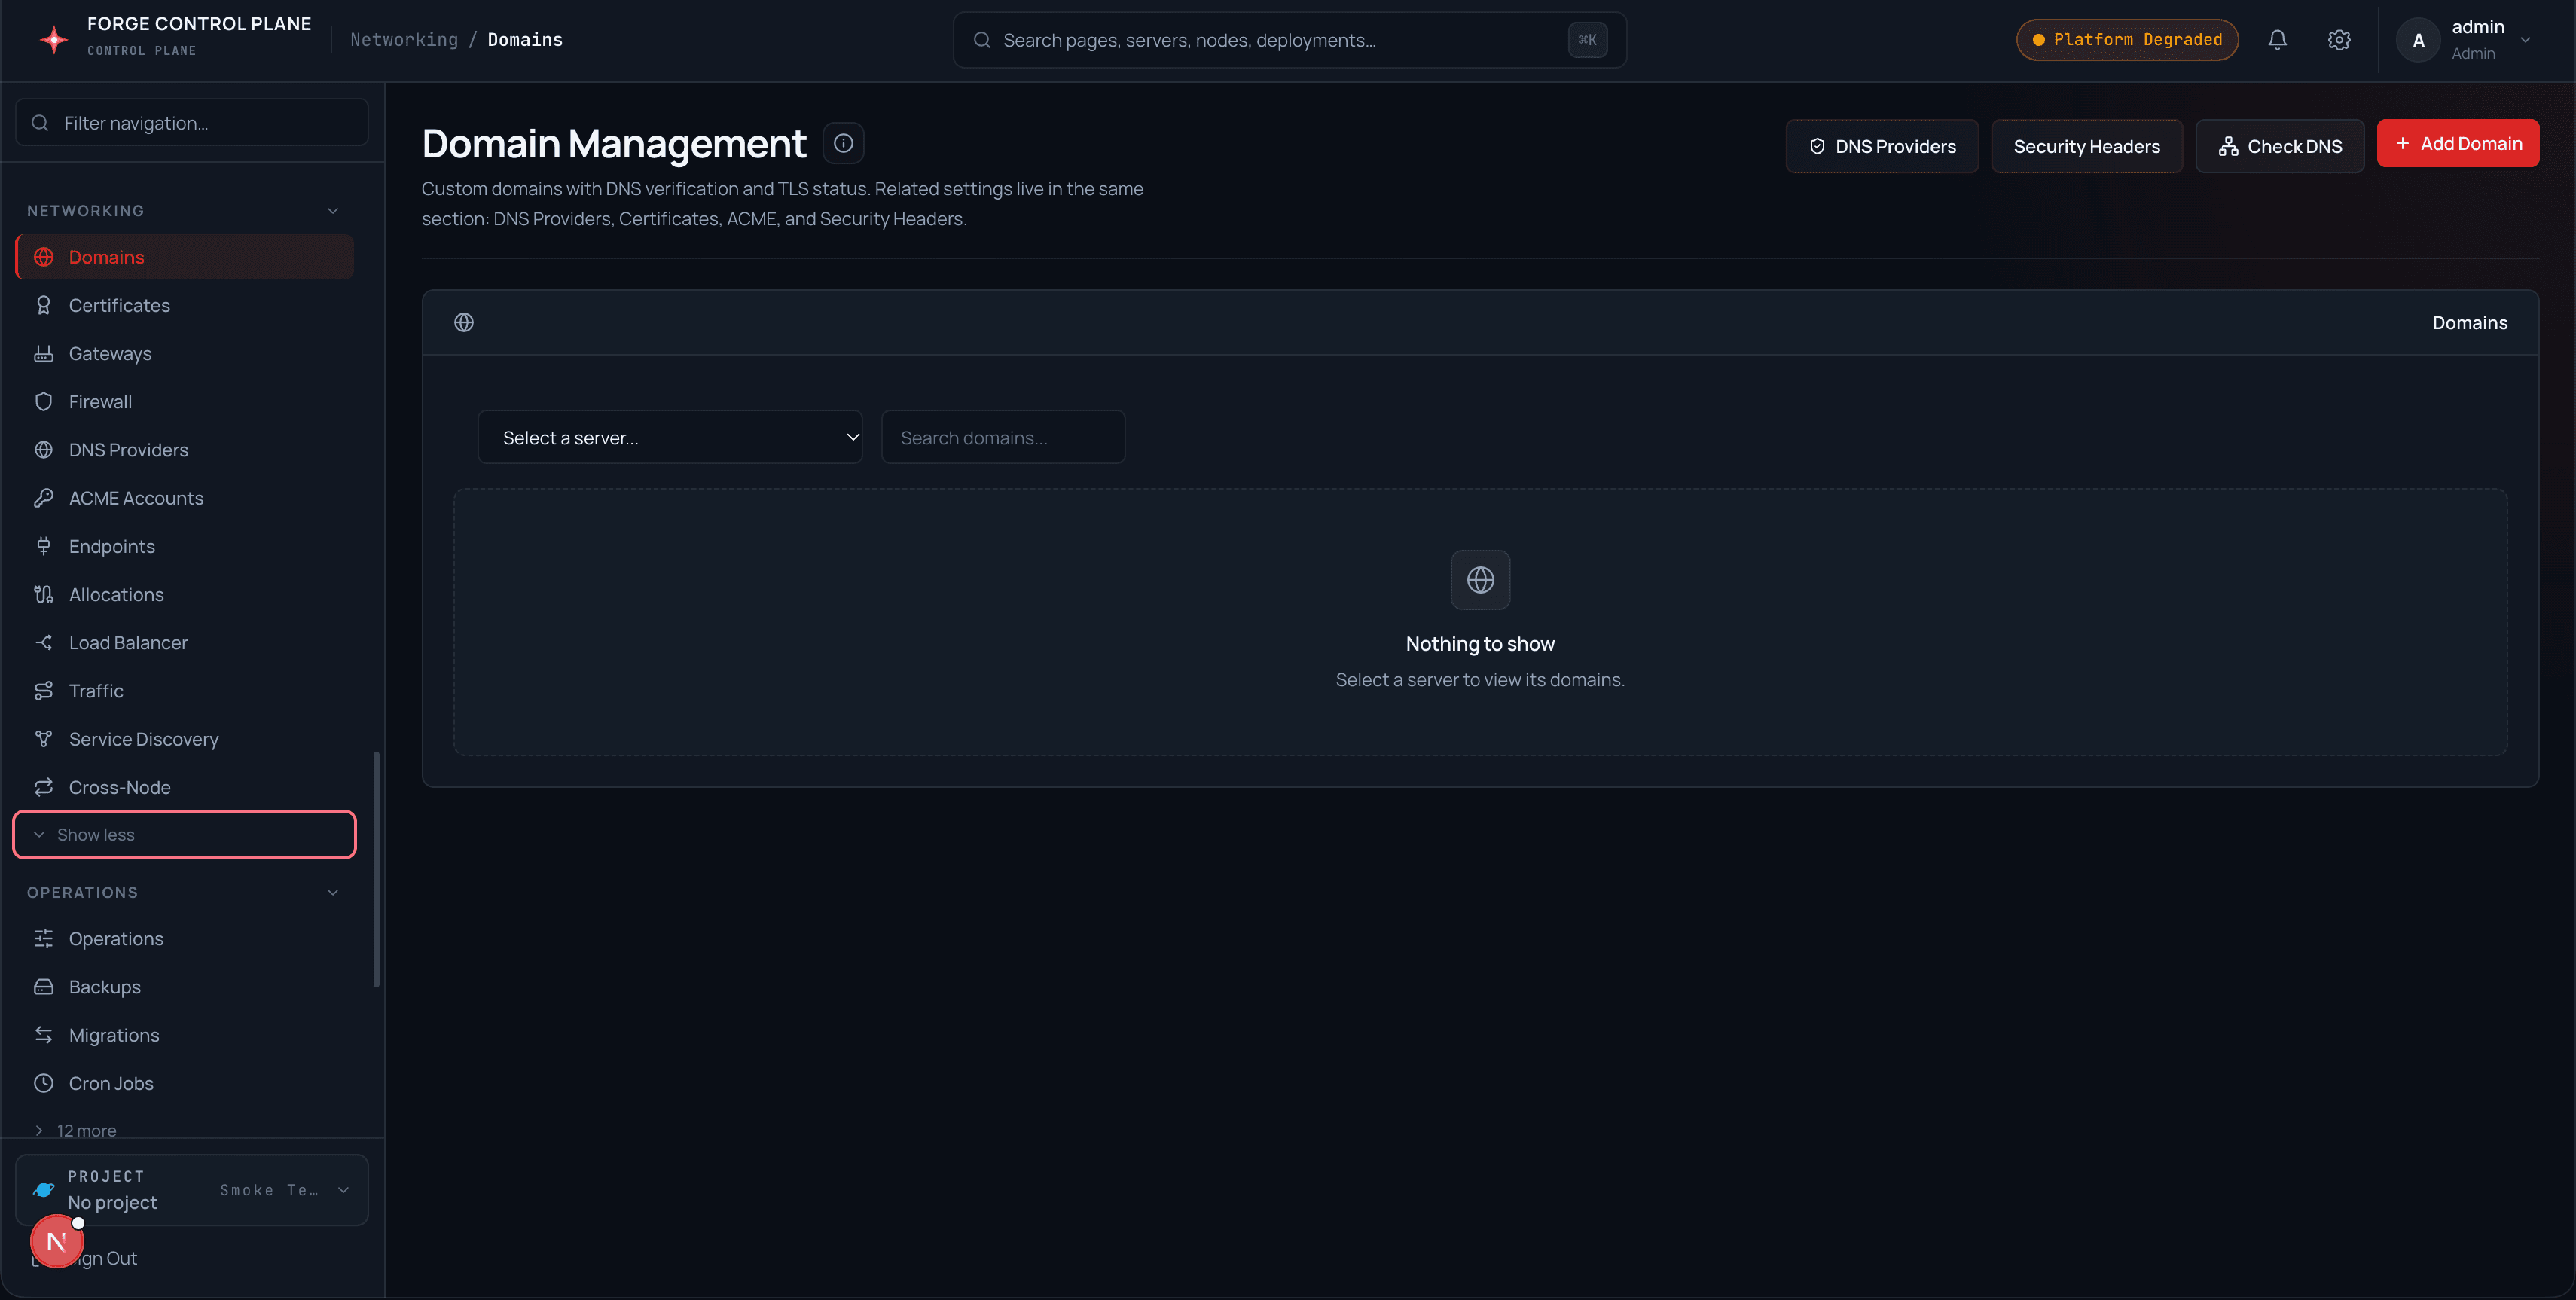Open Security Headers button
The image size is (2576, 1300).
2087,146
